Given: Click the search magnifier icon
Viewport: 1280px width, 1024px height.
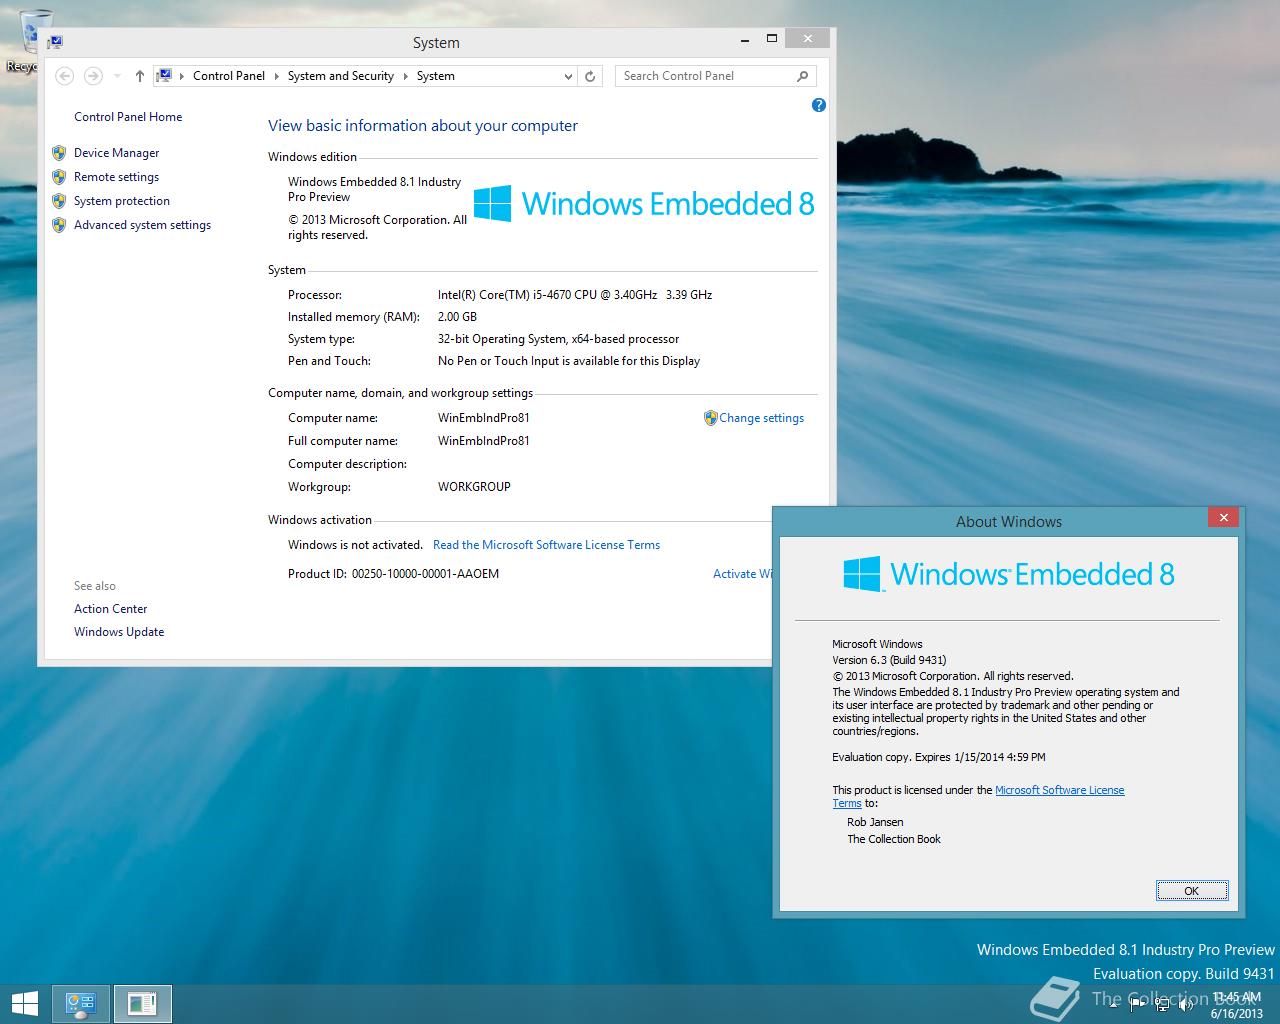Looking at the screenshot, I should pos(802,76).
